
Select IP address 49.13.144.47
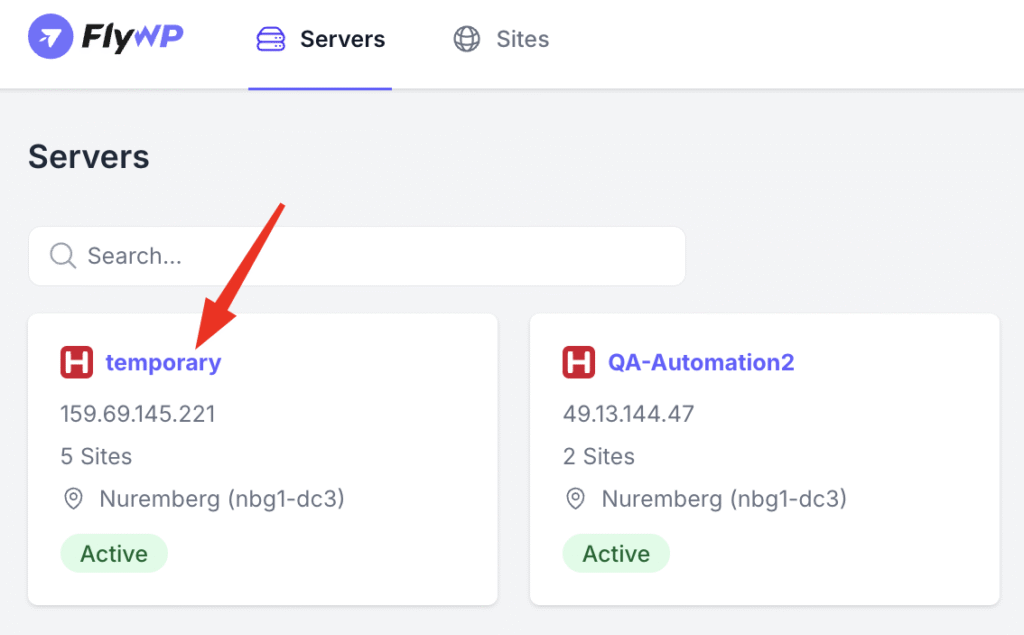(628, 414)
